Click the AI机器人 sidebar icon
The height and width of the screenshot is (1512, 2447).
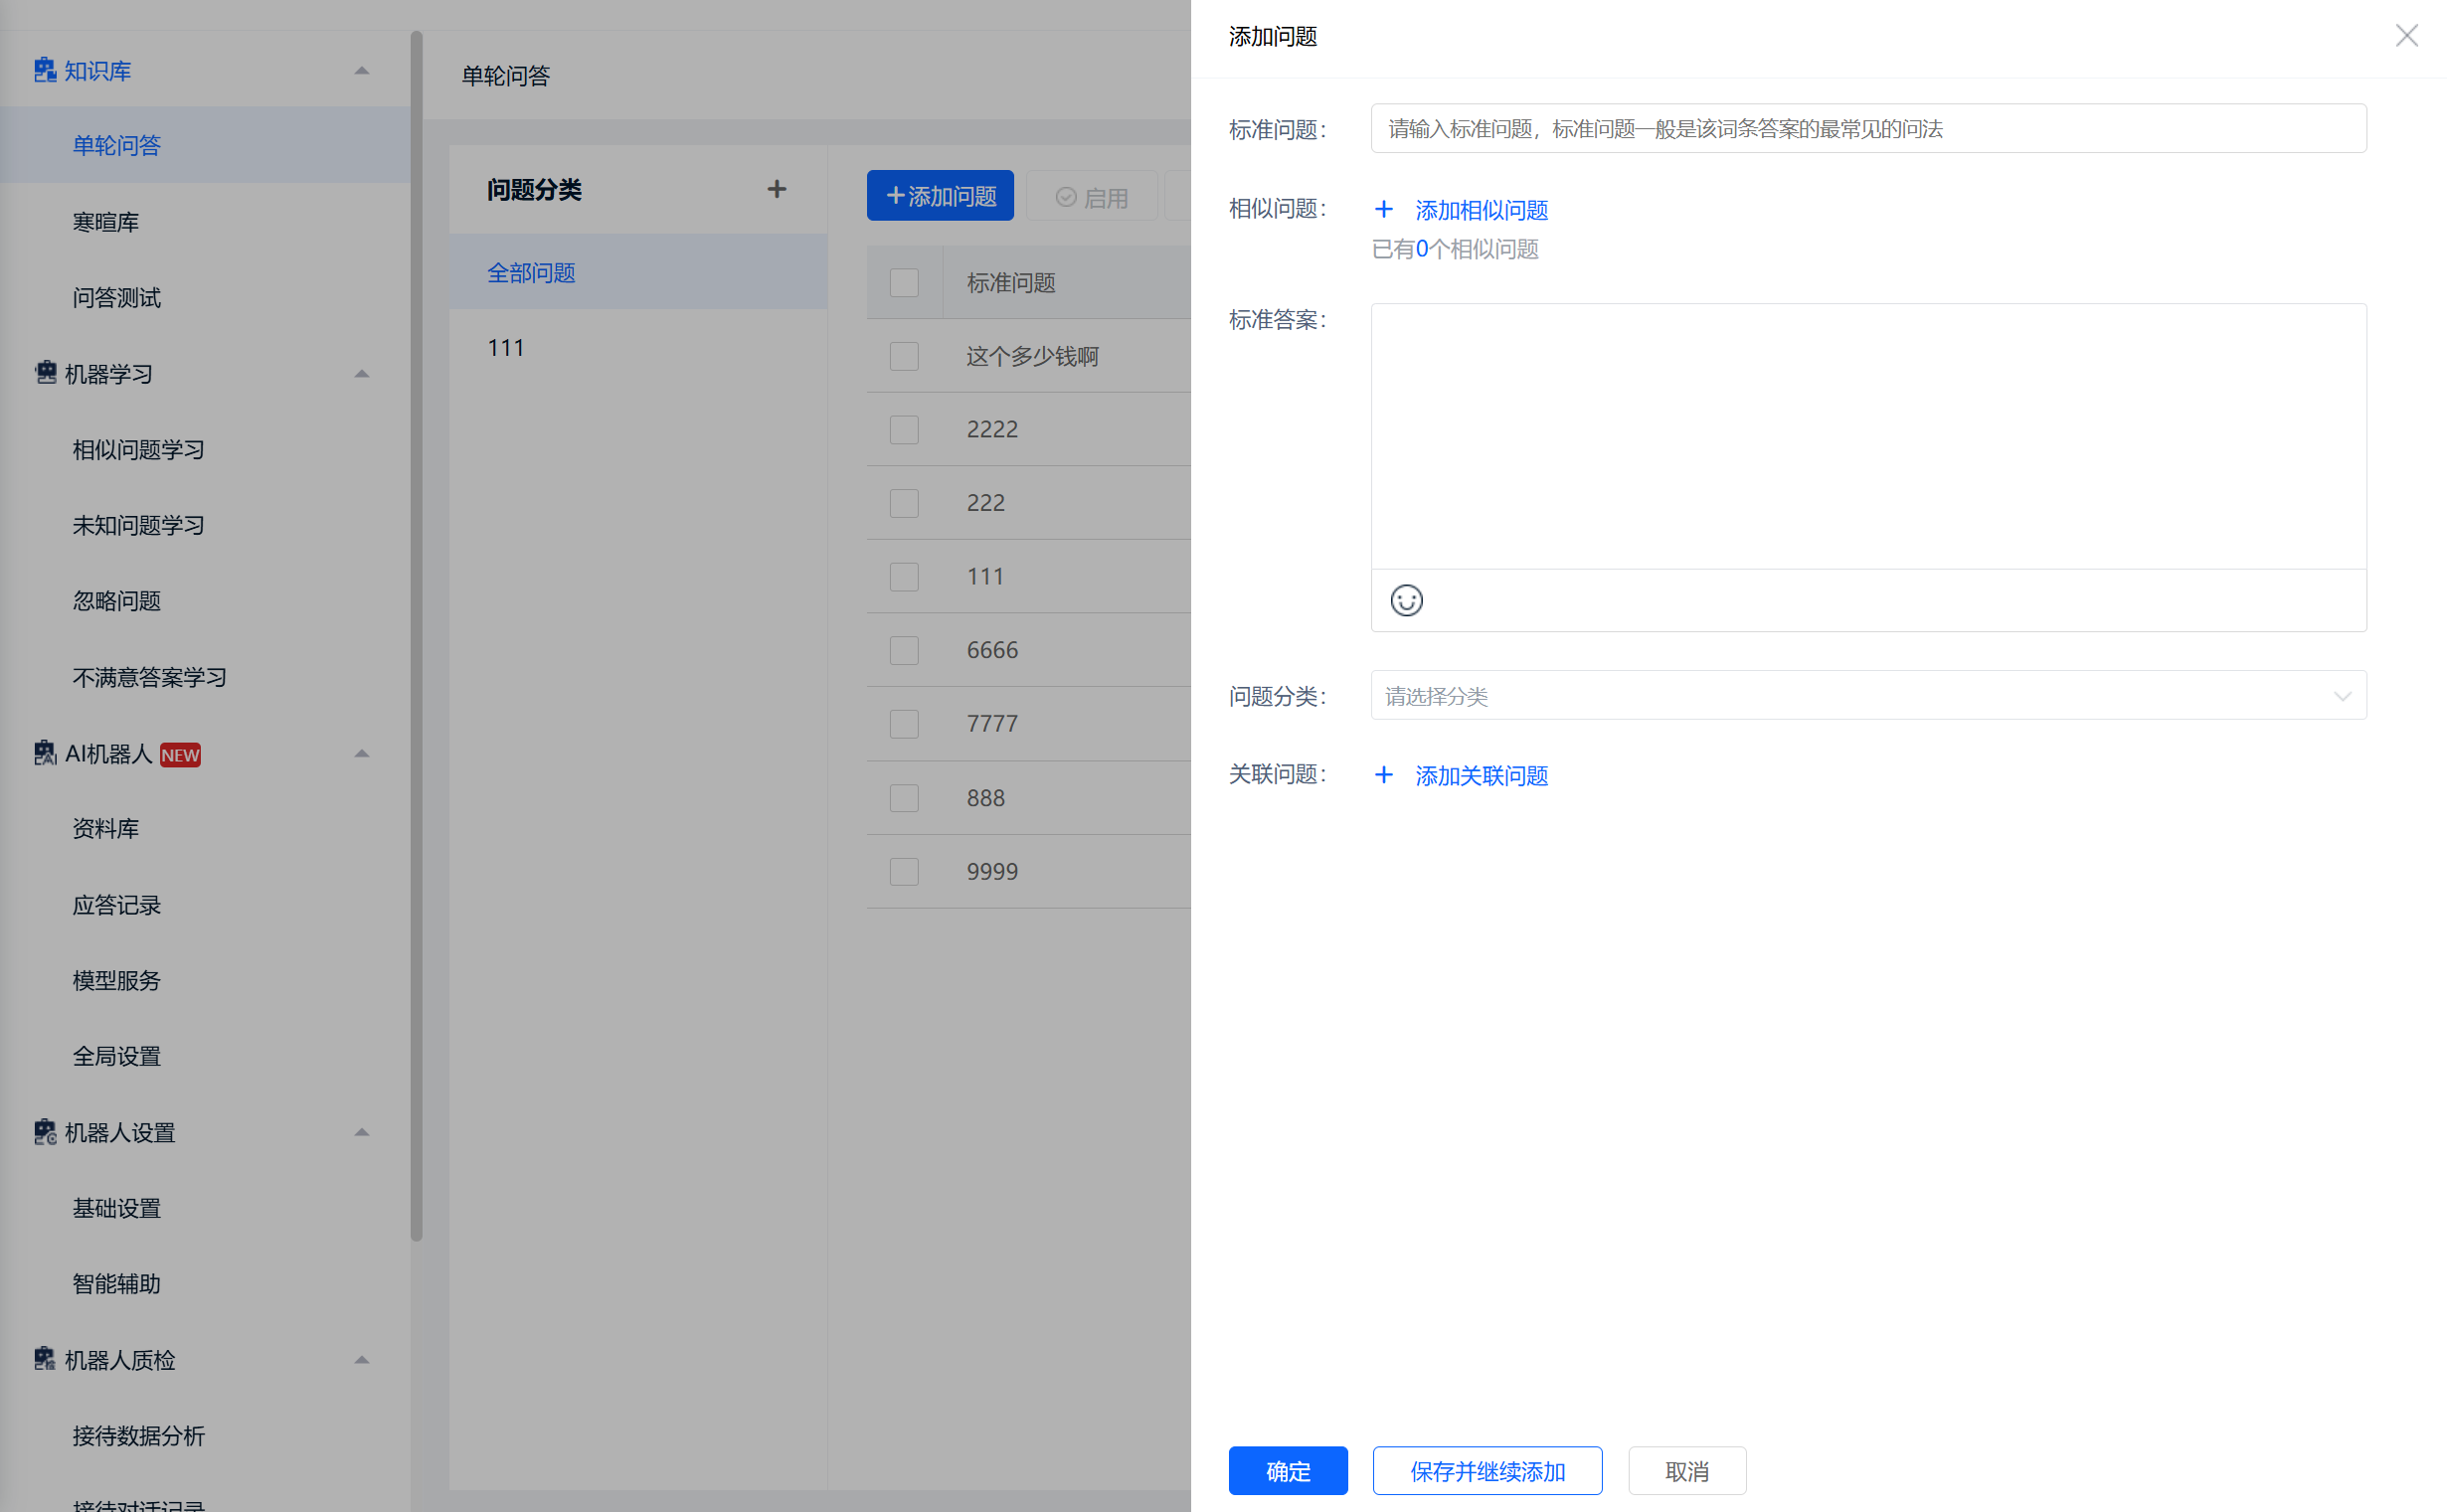click(x=45, y=753)
